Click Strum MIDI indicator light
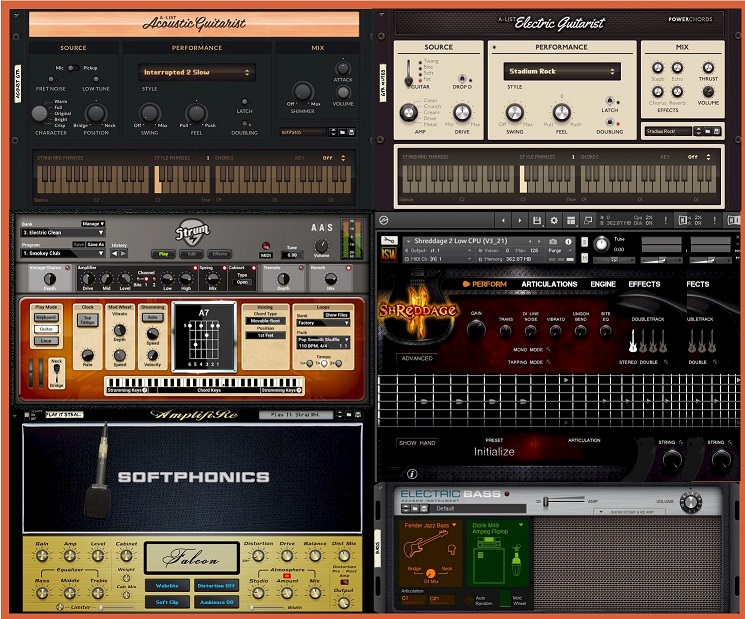 pyautogui.click(x=266, y=246)
